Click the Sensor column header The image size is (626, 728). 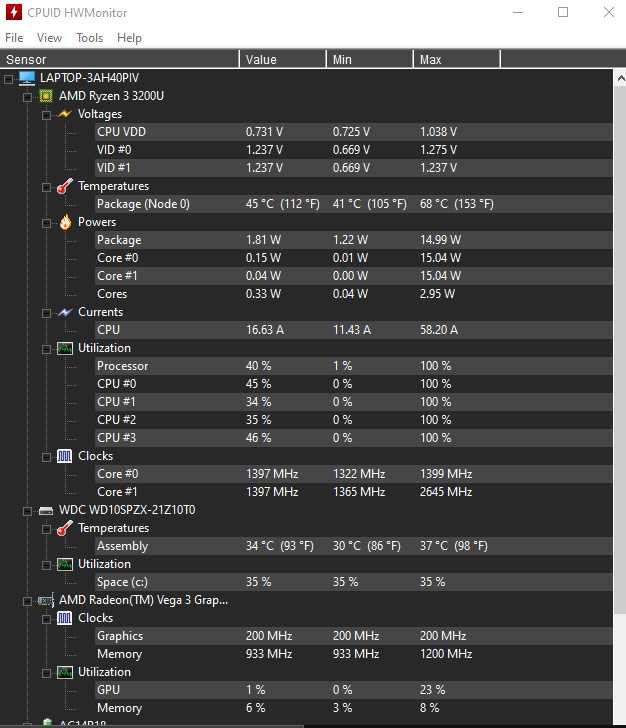(x=119, y=59)
